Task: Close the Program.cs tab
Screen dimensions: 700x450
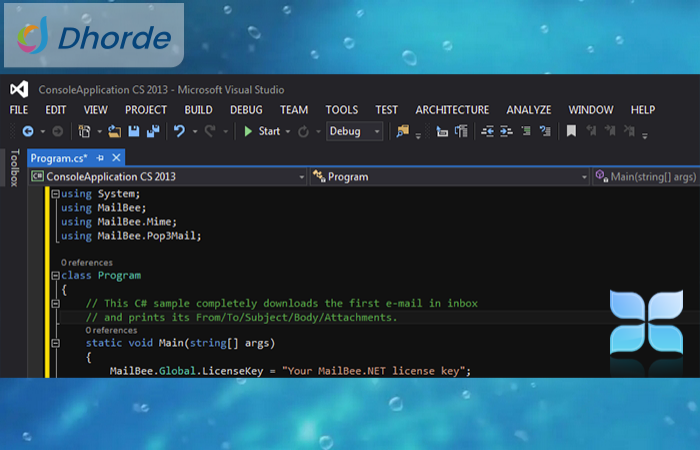Action: click(x=117, y=158)
